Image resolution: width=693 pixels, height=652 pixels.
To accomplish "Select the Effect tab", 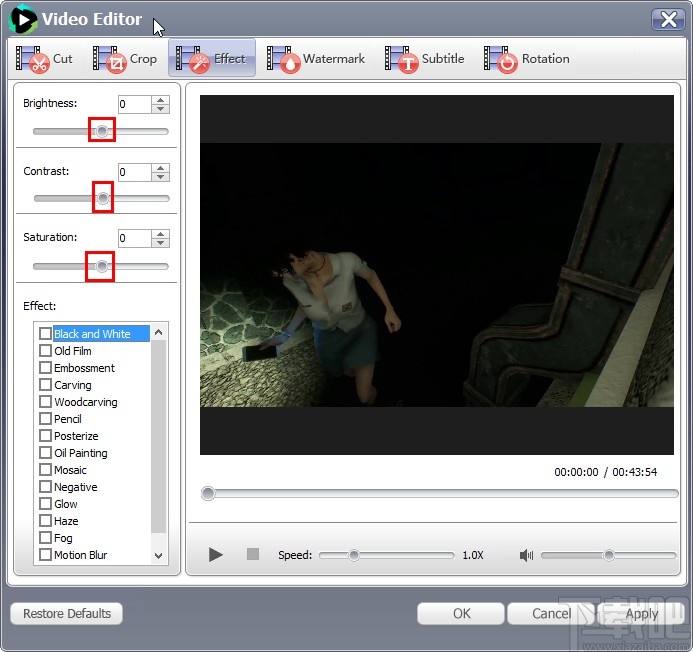I will [x=212, y=58].
